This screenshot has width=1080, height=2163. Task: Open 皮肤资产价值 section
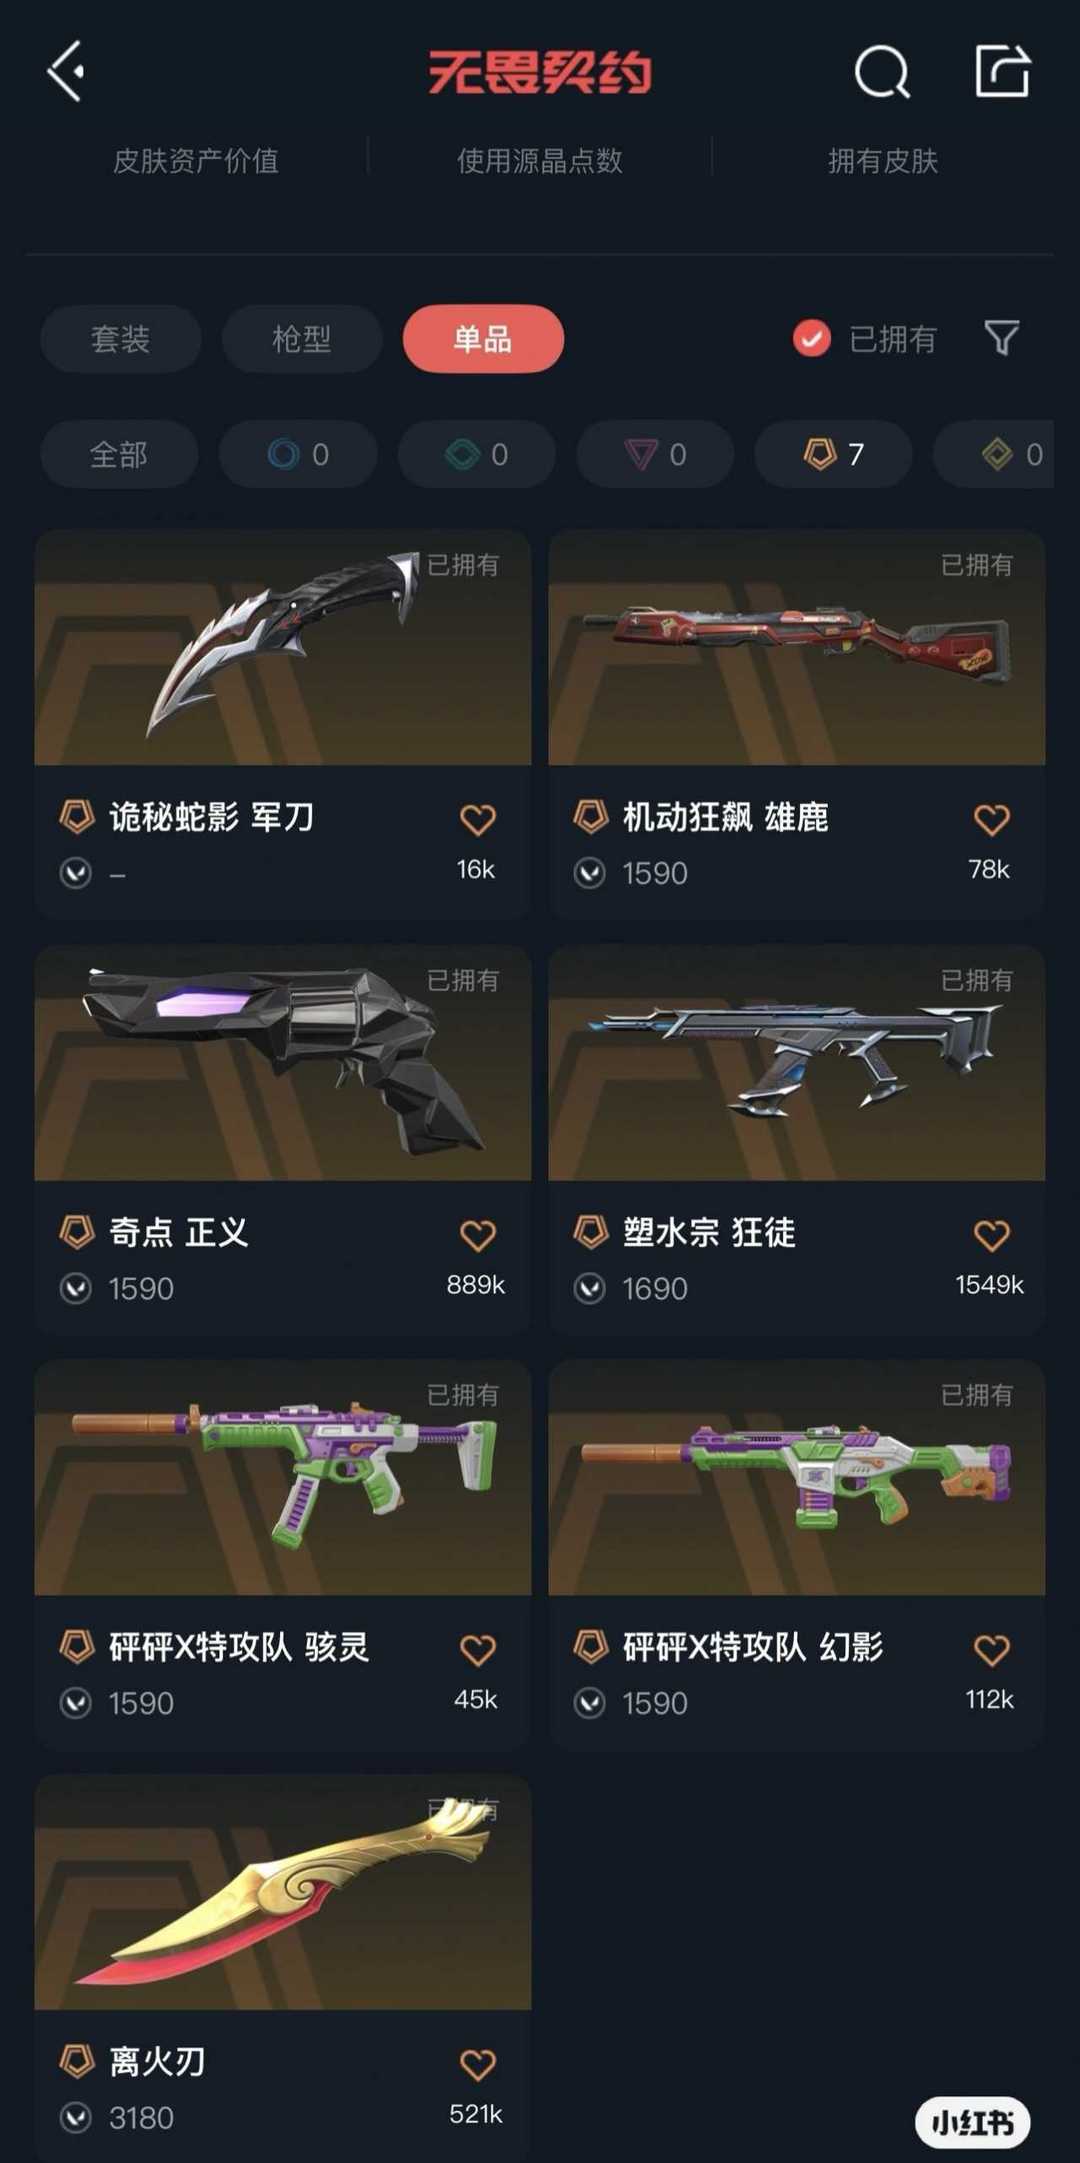pos(196,160)
